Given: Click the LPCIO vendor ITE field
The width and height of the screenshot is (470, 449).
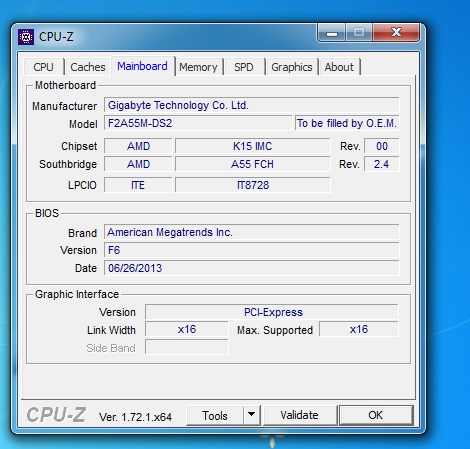Looking at the screenshot, I should point(138,185).
